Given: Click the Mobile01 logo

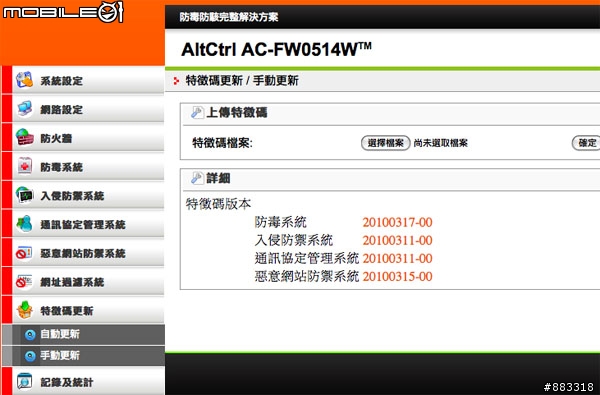Looking at the screenshot, I should [x=63, y=12].
